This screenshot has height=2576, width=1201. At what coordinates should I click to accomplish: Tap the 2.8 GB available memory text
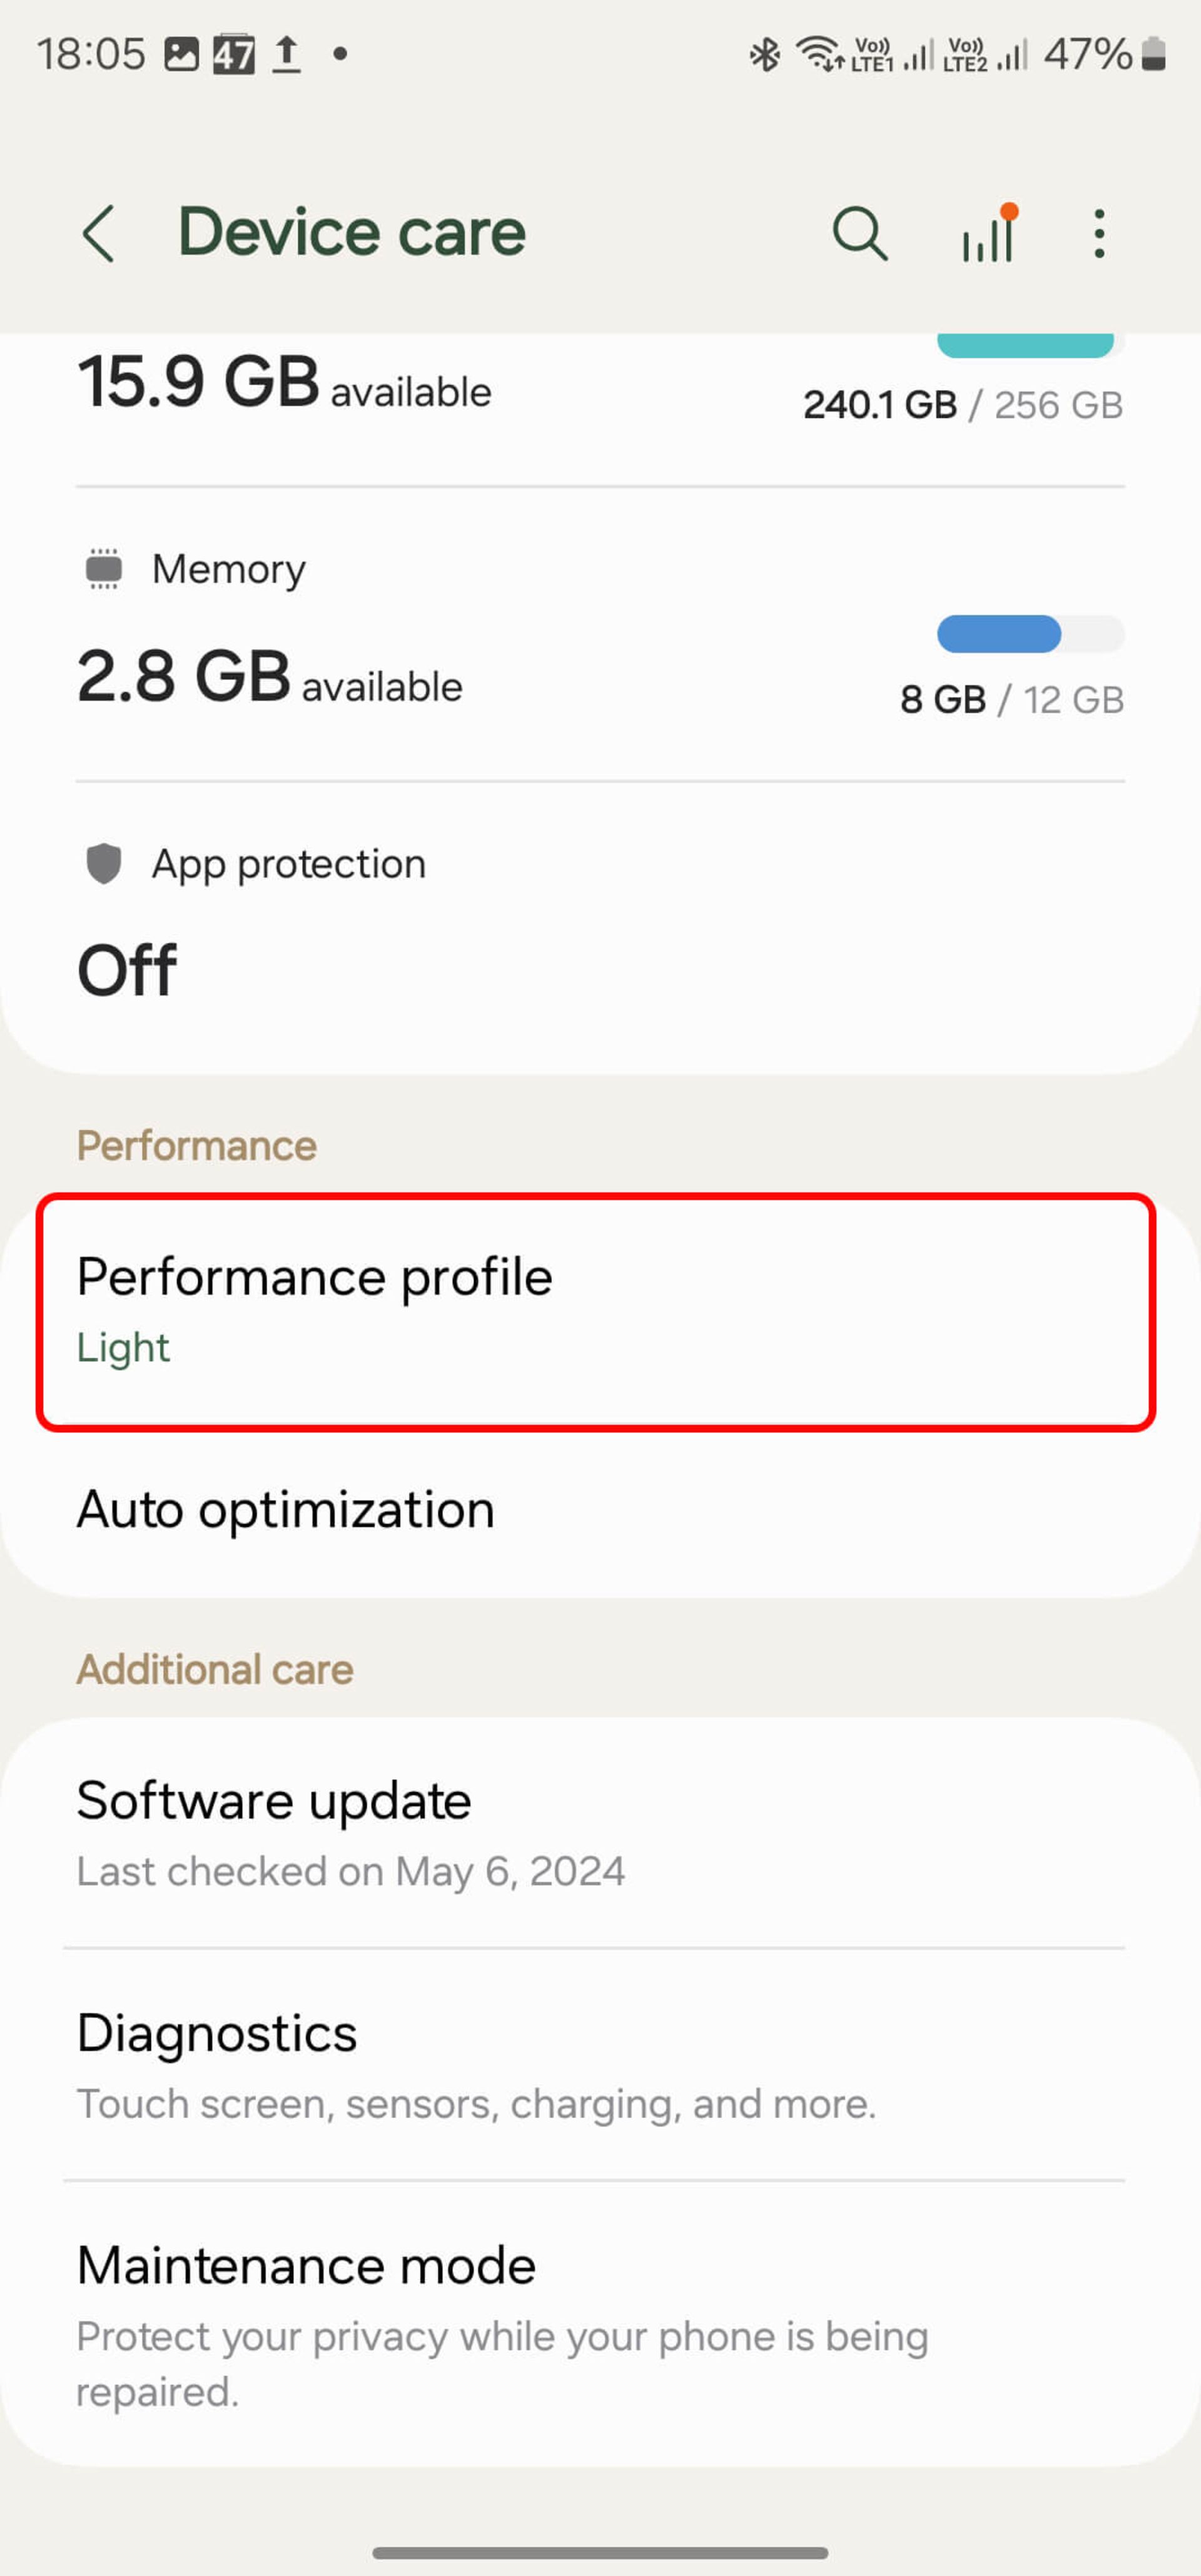pyautogui.click(x=269, y=678)
